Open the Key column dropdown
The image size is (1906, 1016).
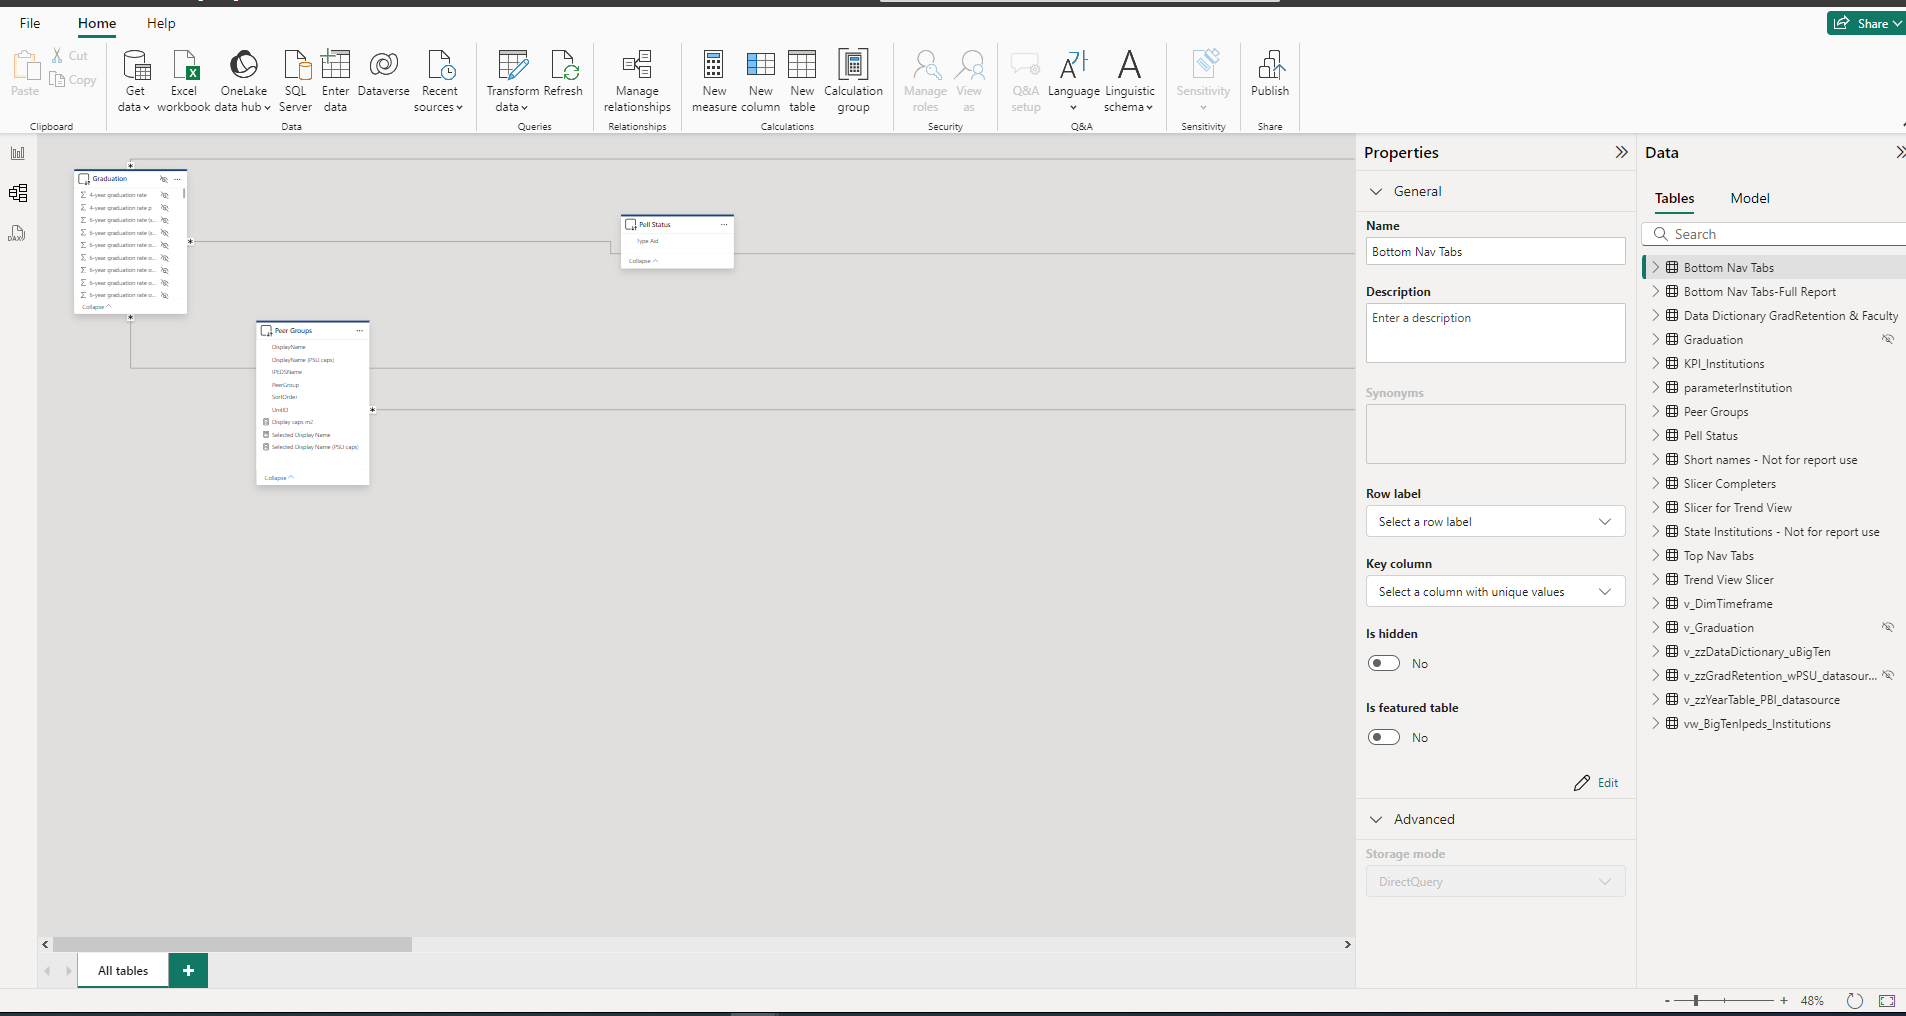[1495, 591]
